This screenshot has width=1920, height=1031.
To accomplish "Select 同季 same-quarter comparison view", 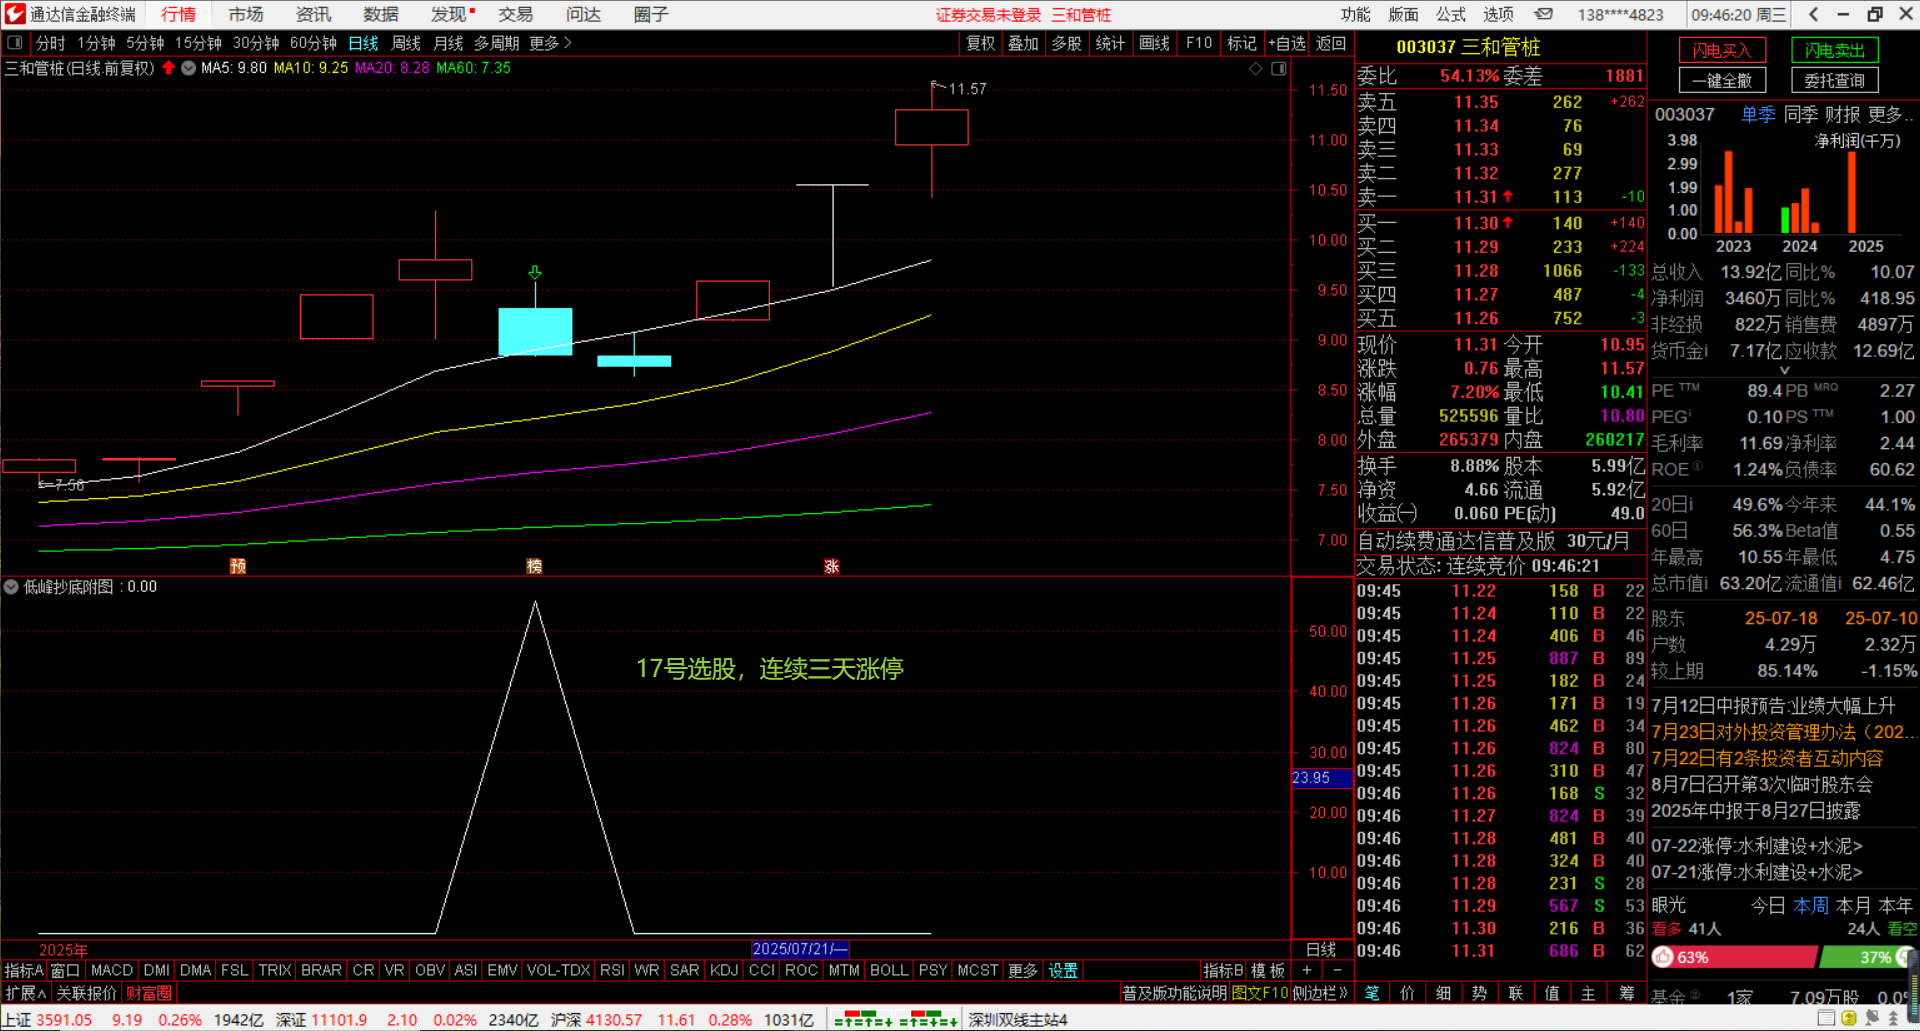I will (1801, 115).
